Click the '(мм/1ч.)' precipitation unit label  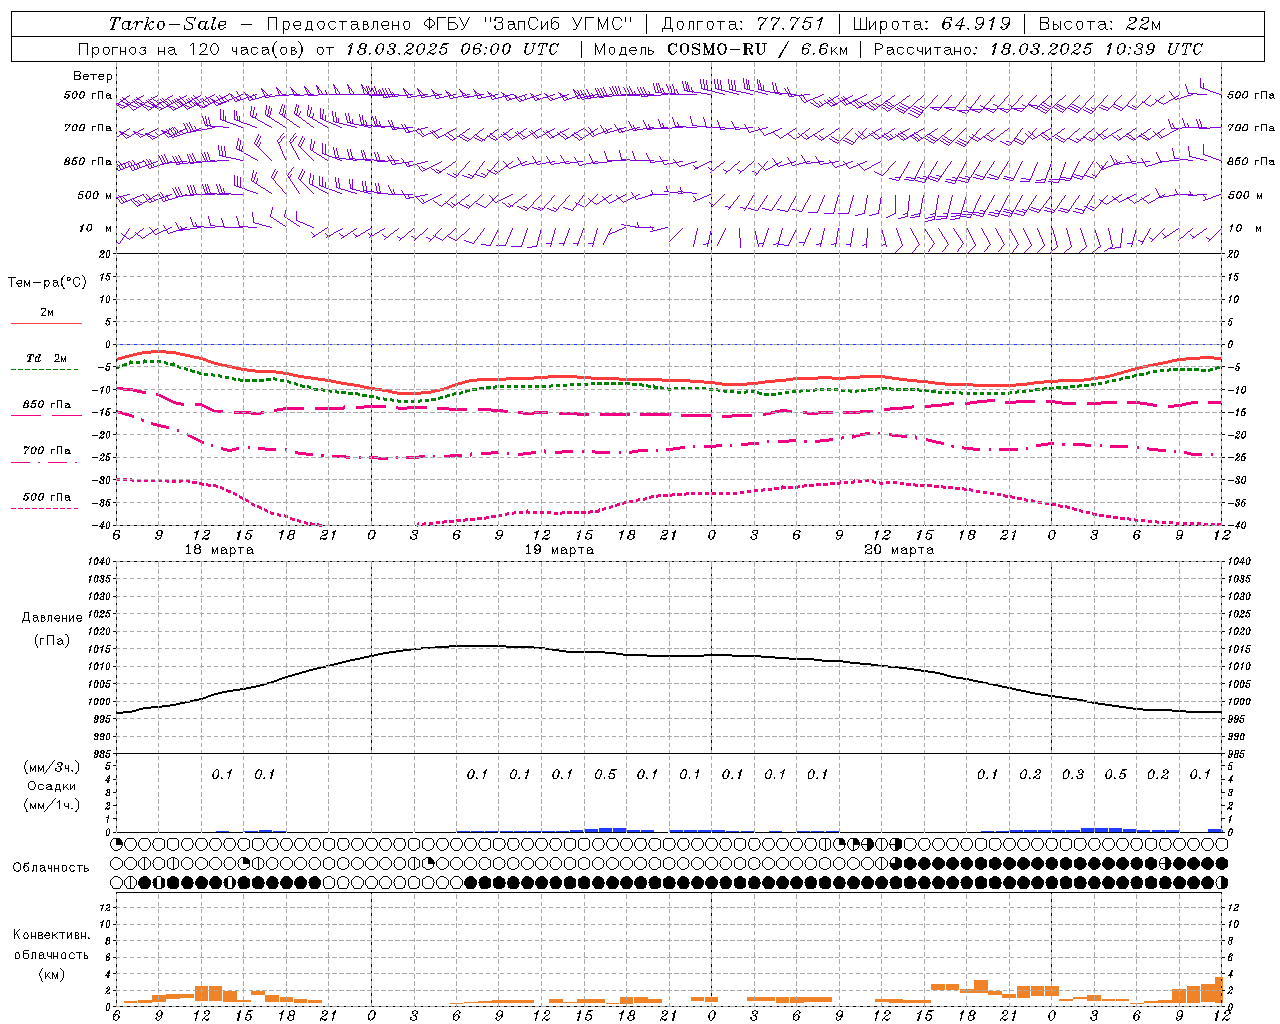click(52, 805)
